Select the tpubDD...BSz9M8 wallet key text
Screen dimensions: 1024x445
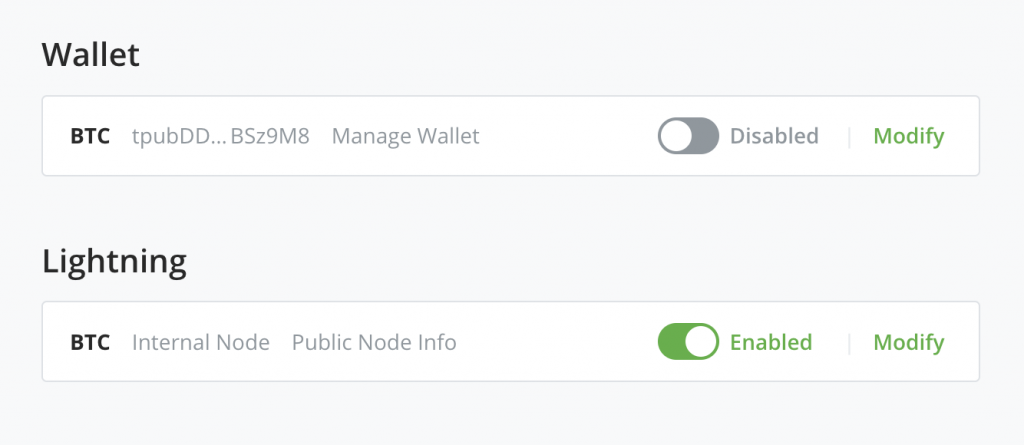point(221,136)
